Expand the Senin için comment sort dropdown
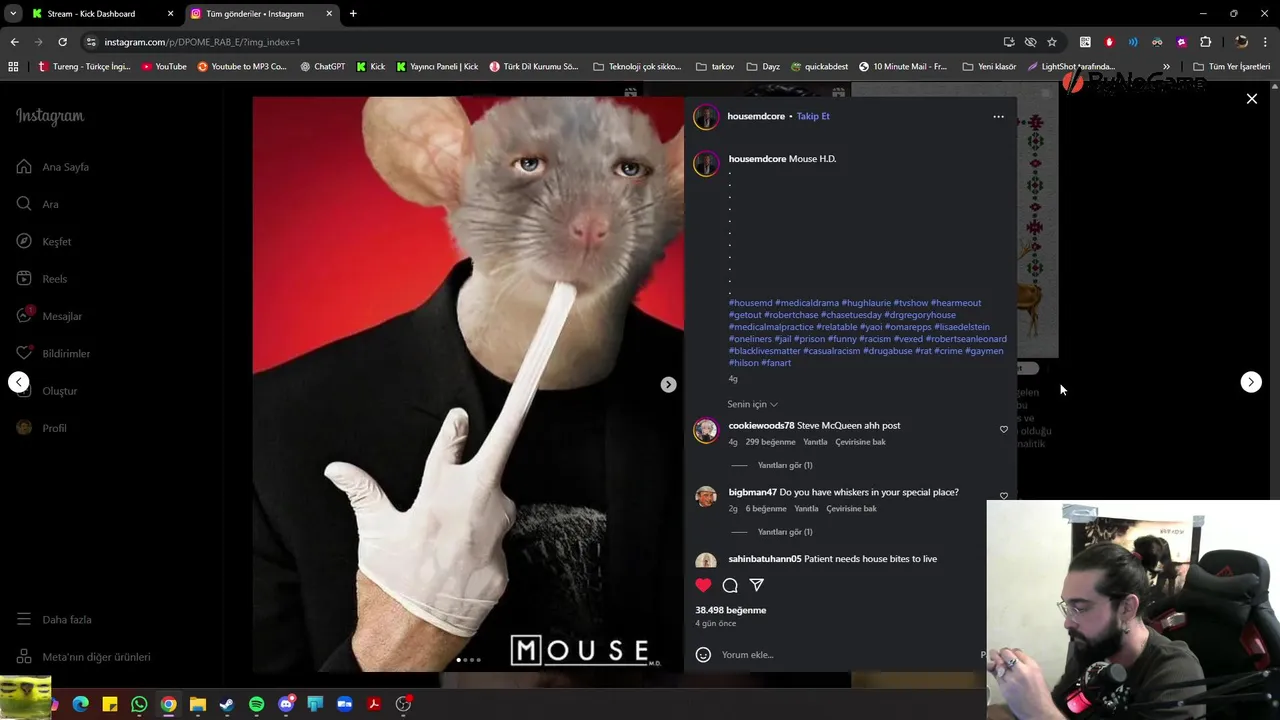This screenshot has width=1280, height=720. 752,404
